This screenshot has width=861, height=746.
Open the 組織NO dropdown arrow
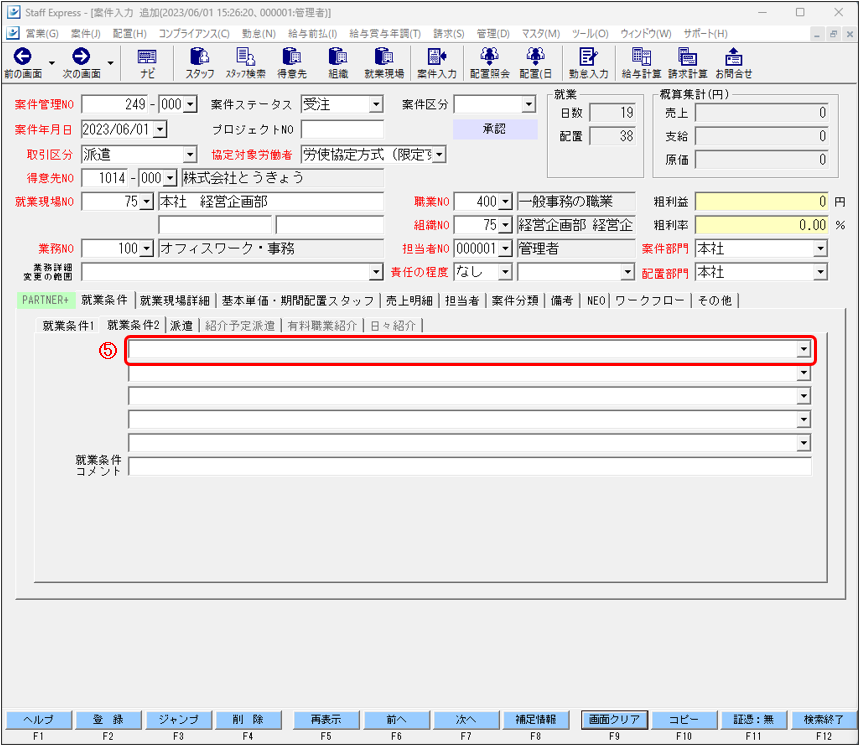click(505, 225)
